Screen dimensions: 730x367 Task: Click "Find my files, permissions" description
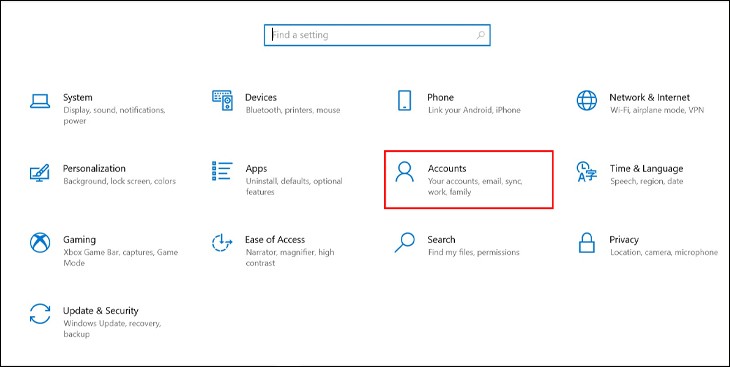[473, 252]
